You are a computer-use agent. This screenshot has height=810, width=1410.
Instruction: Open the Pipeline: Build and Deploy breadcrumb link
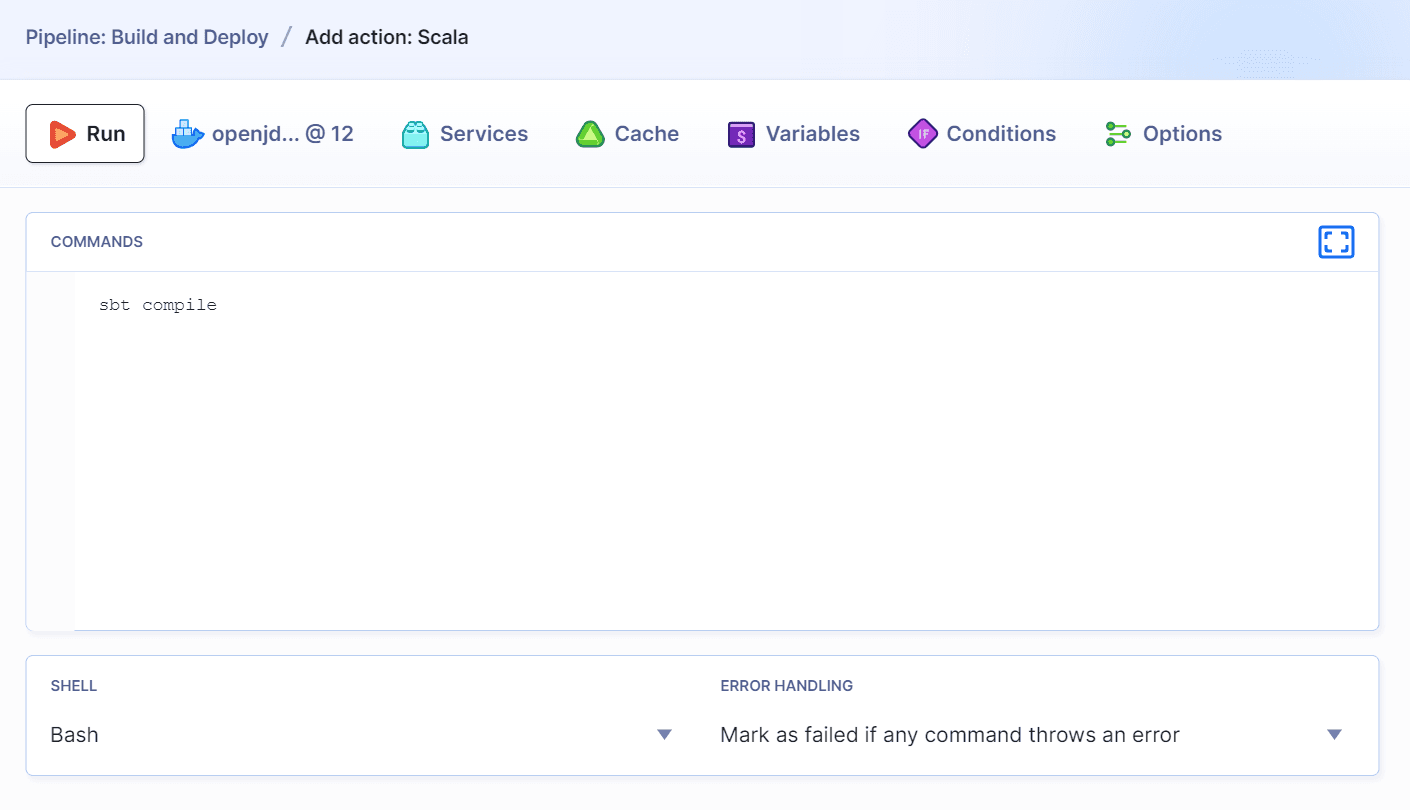(x=147, y=36)
